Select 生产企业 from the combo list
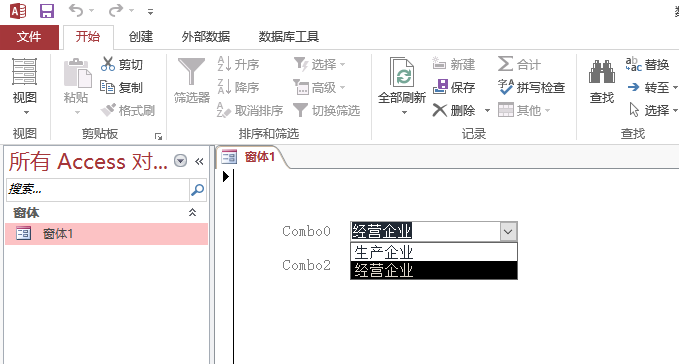 [433, 252]
